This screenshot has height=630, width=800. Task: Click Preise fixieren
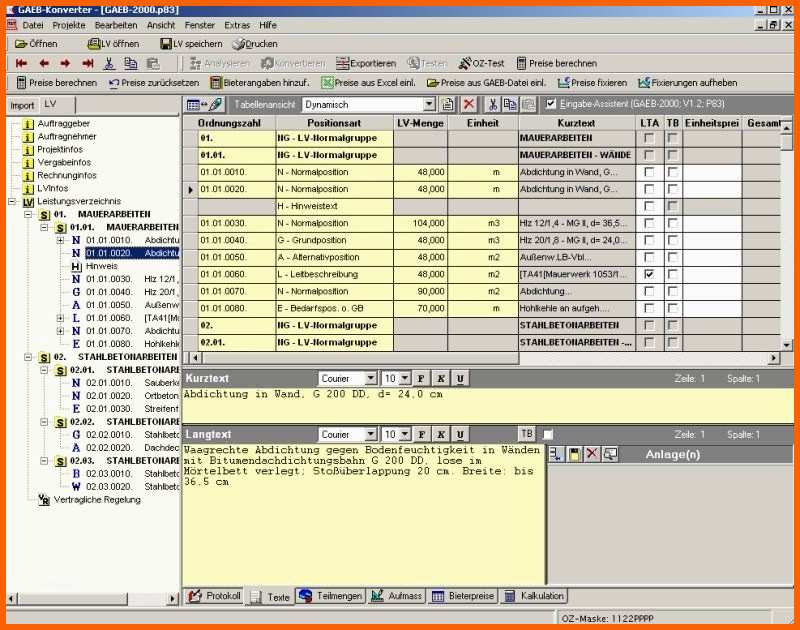[592, 83]
